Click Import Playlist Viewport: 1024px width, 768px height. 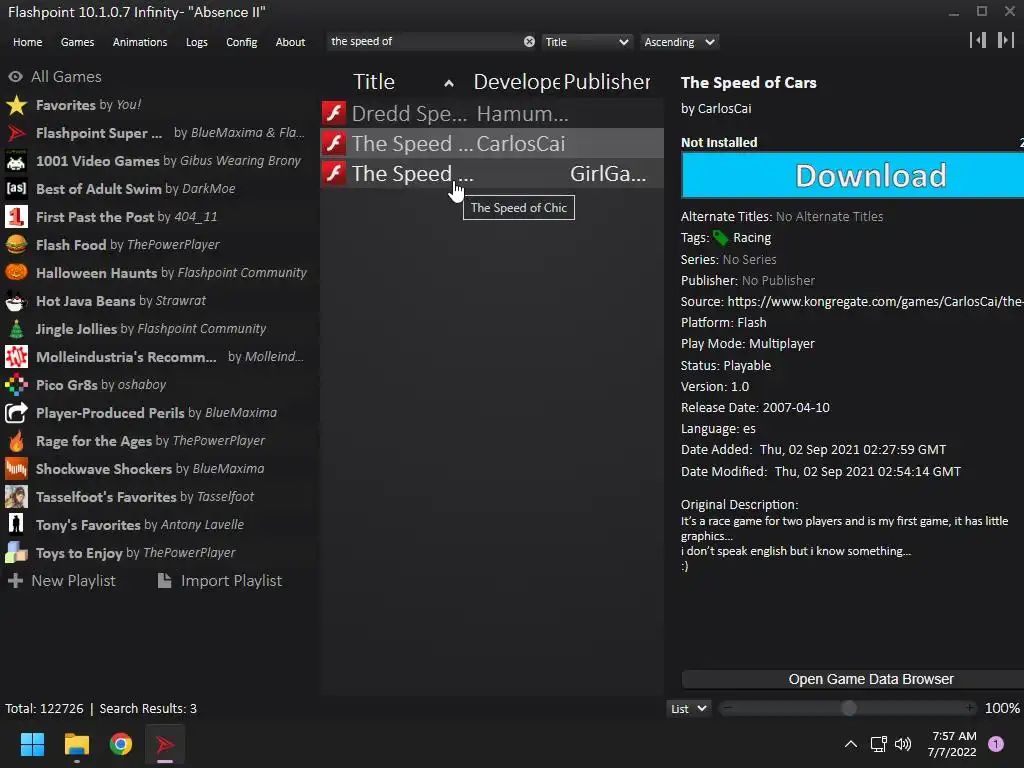pyautogui.click(x=220, y=581)
